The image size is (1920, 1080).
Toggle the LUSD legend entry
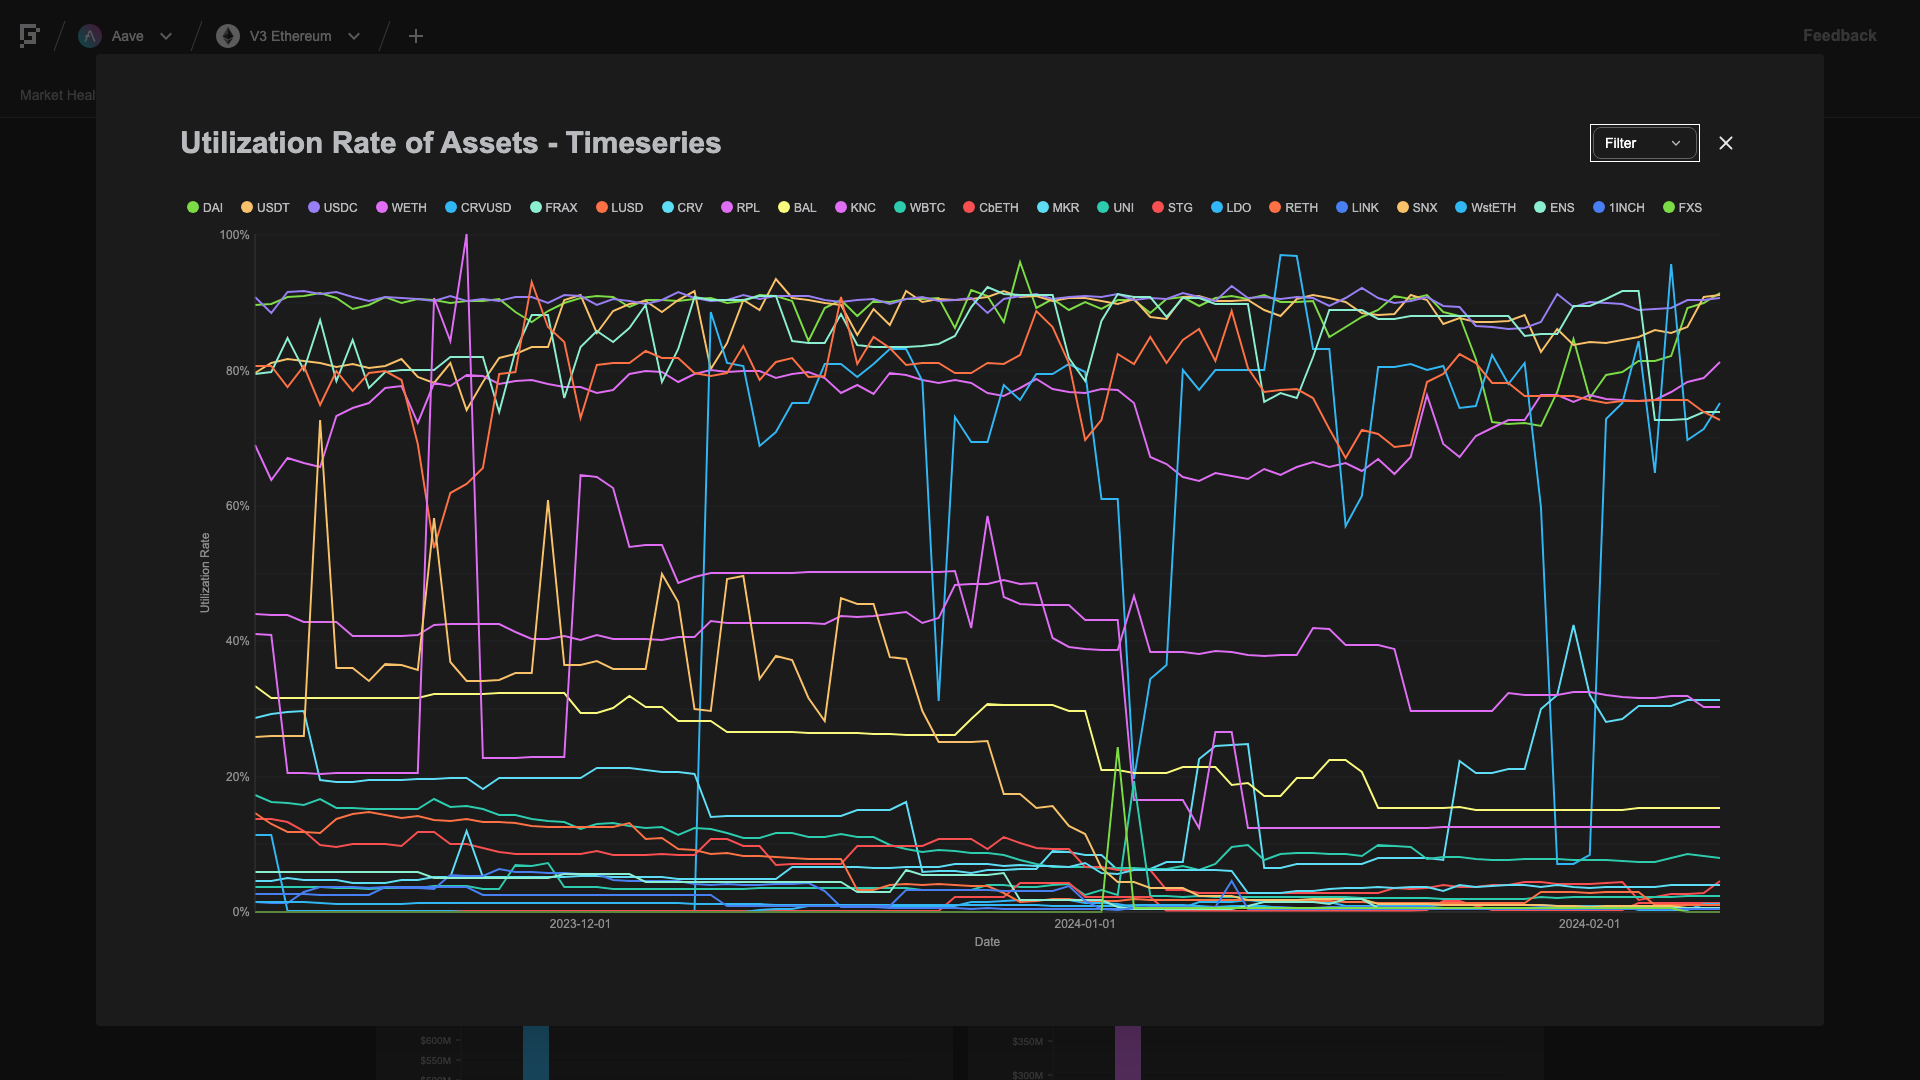click(x=620, y=208)
